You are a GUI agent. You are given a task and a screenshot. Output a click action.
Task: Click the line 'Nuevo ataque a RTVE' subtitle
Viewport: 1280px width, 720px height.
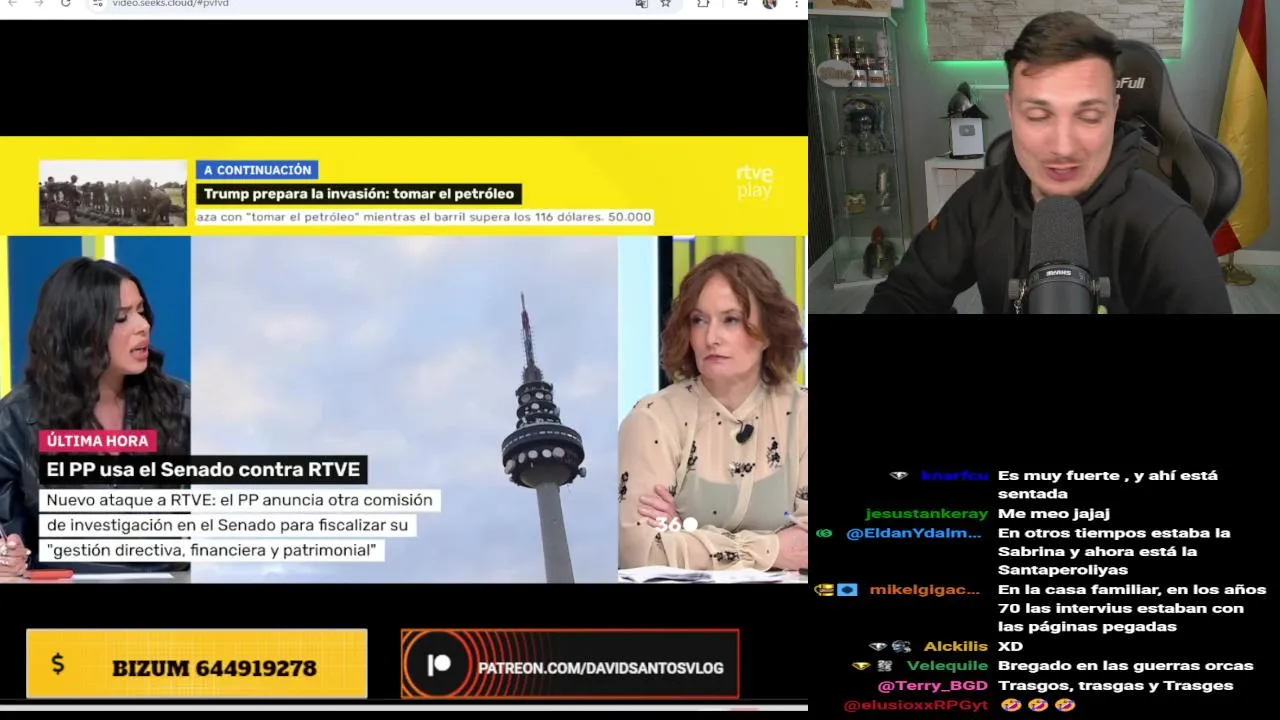click(x=239, y=500)
